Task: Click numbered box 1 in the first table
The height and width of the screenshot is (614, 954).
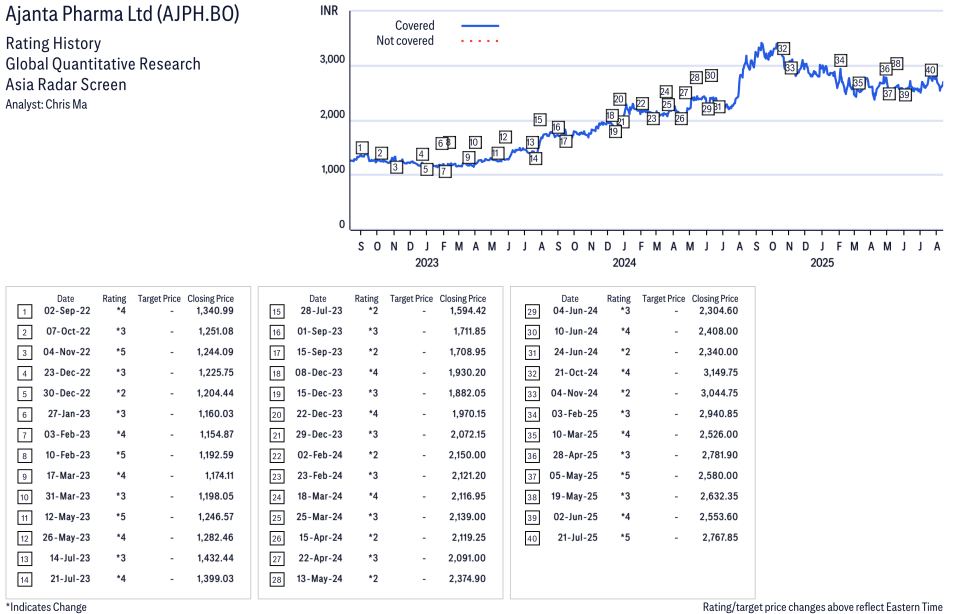Action: click(x=24, y=312)
